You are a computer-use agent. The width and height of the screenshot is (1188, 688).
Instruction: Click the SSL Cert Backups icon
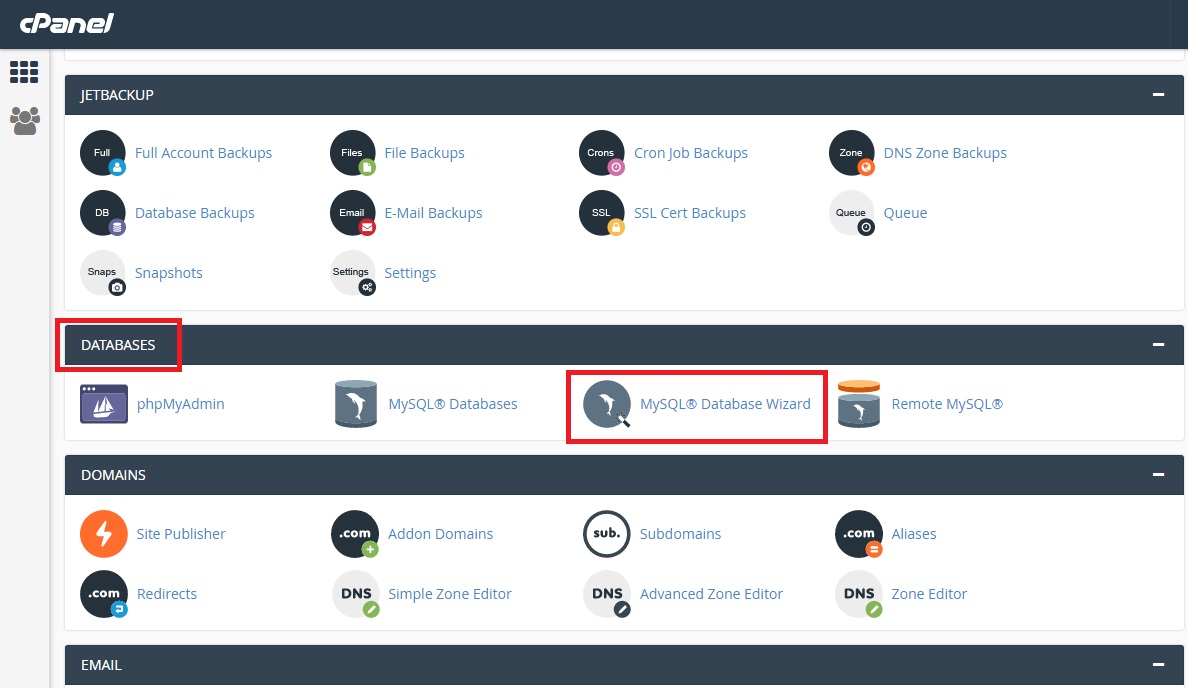[x=602, y=213]
